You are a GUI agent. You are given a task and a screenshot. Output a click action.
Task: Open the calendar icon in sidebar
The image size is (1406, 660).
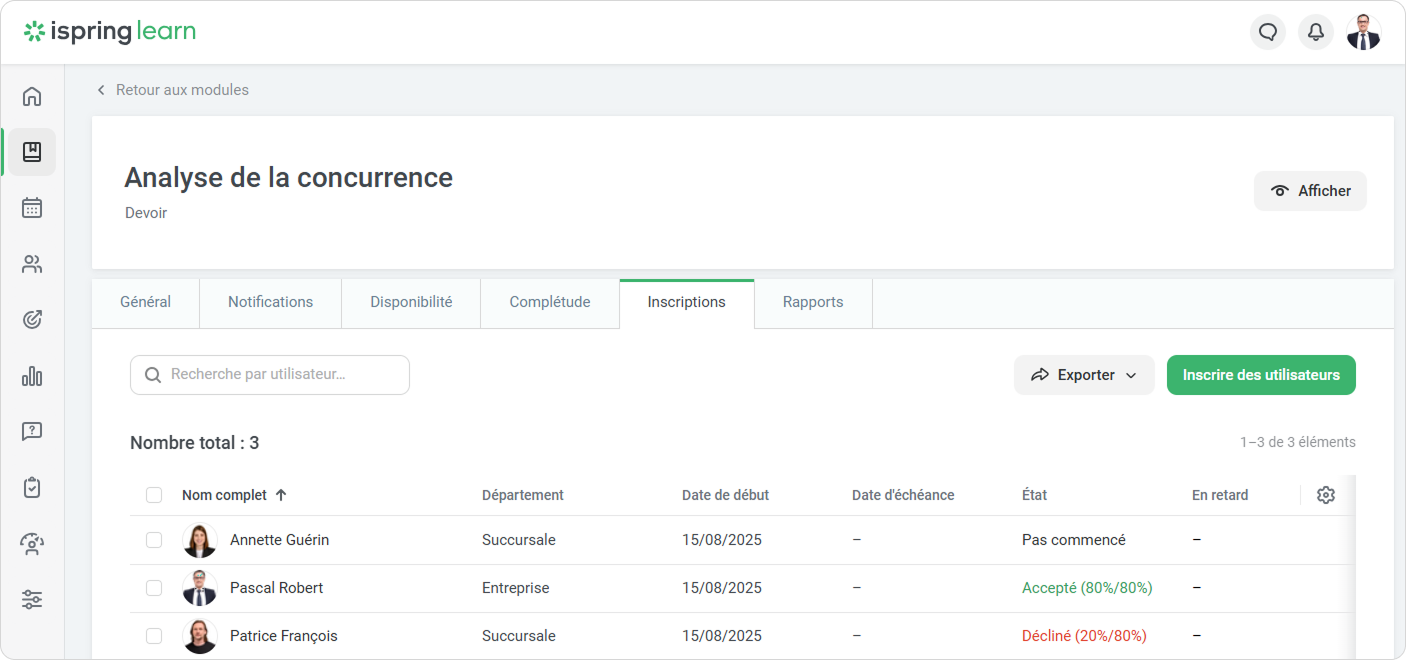pyautogui.click(x=32, y=208)
